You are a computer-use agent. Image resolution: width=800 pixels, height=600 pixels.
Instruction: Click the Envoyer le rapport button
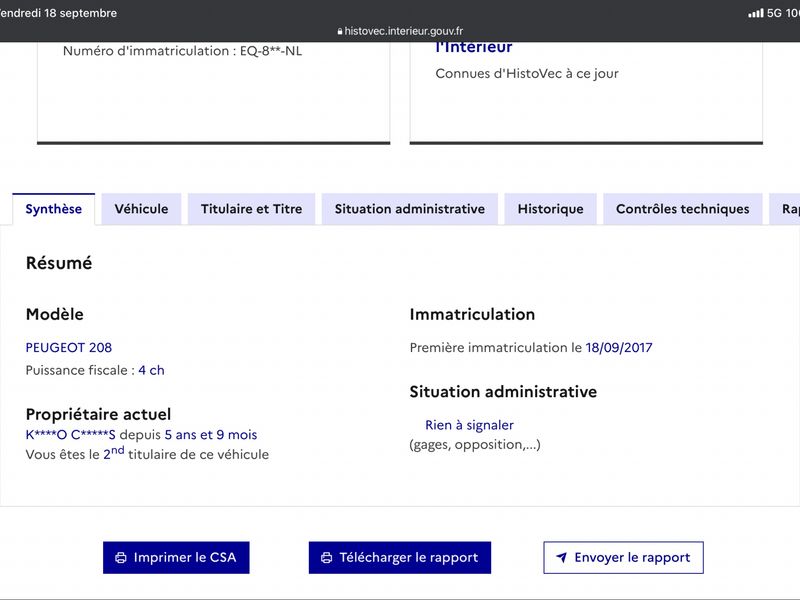point(623,558)
